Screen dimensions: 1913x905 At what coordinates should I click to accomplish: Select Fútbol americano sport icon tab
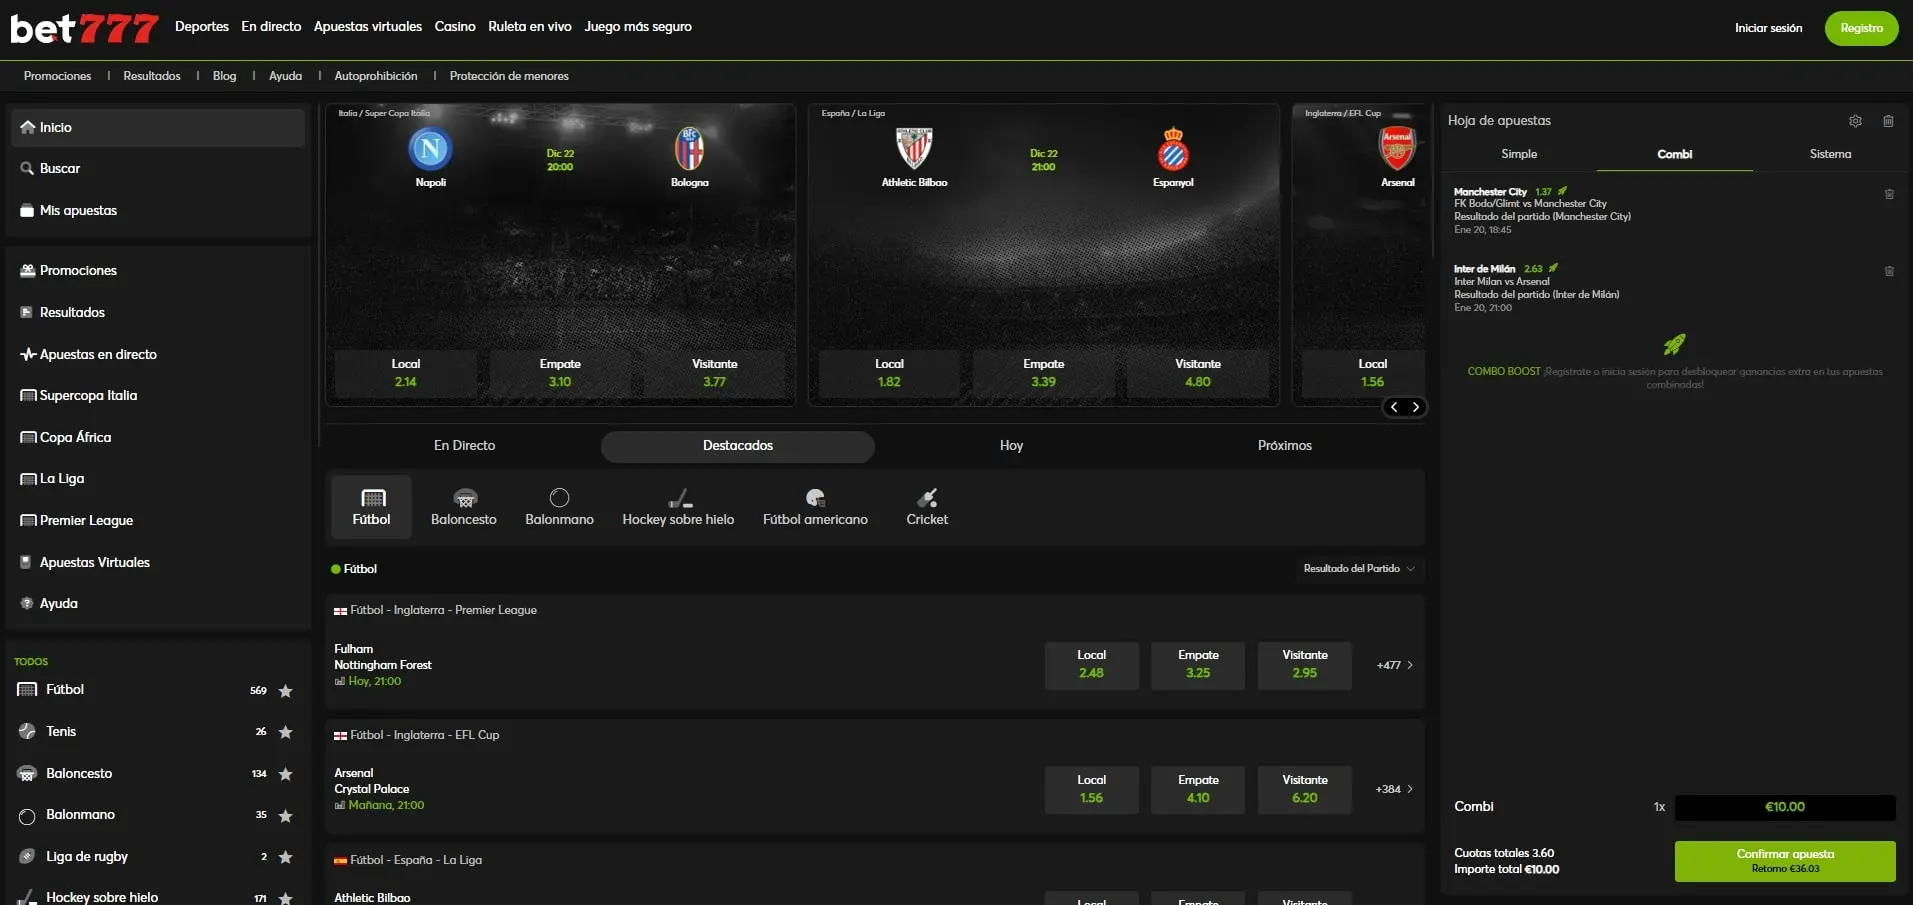(x=815, y=507)
